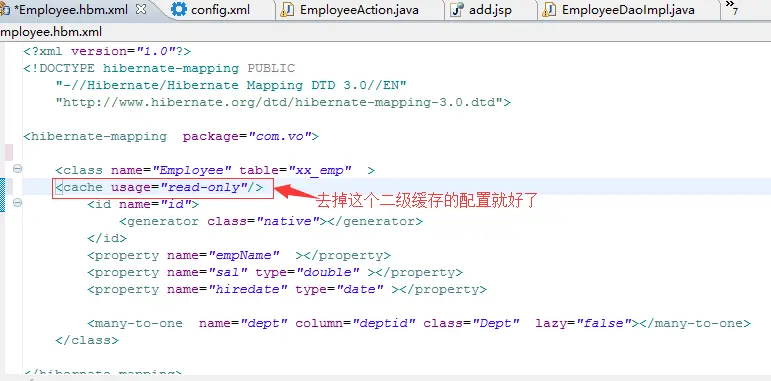Click the EmployeeDaoImpl.java file icon
This screenshot has height=381, width=771.
point(549,10)
